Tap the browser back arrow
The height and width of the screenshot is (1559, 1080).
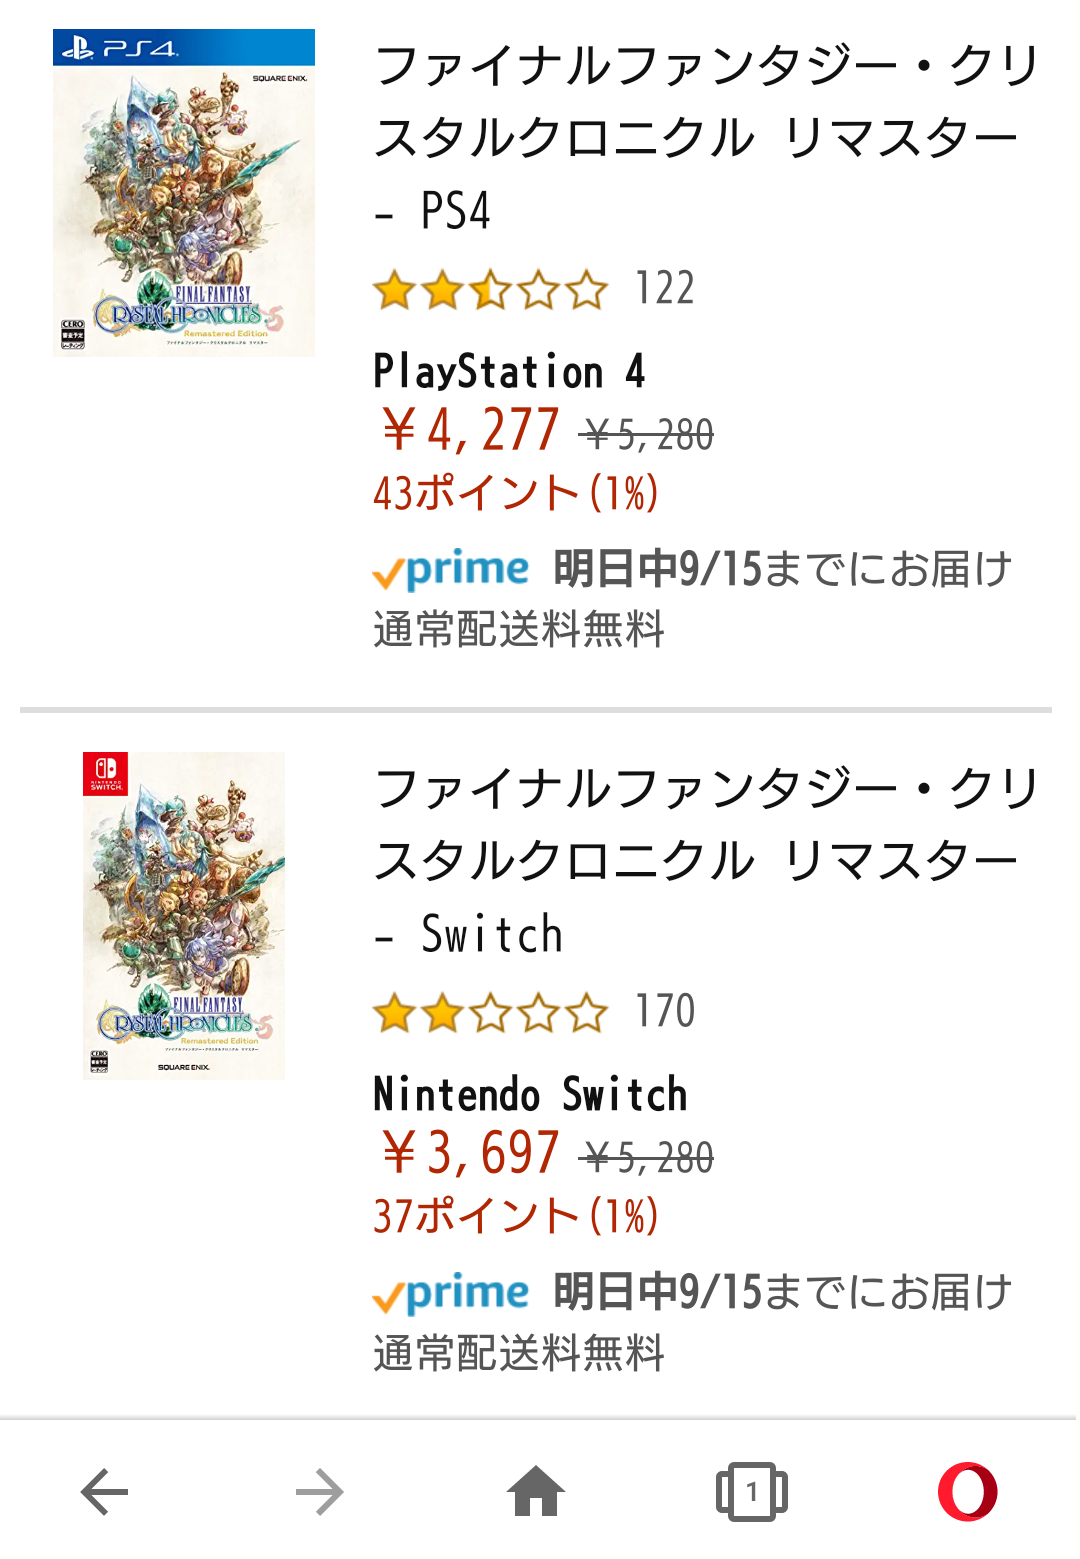click(x=104, y=1492)
